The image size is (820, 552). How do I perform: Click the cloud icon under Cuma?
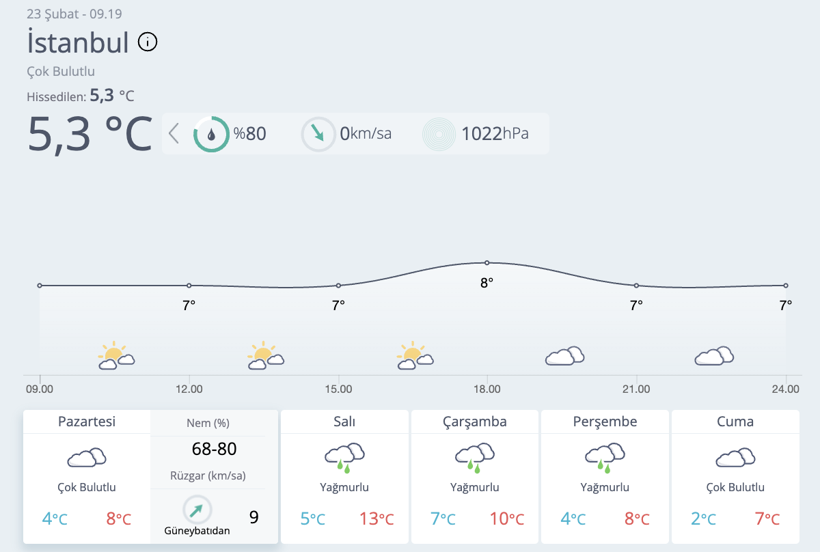(x=735, y=457)
